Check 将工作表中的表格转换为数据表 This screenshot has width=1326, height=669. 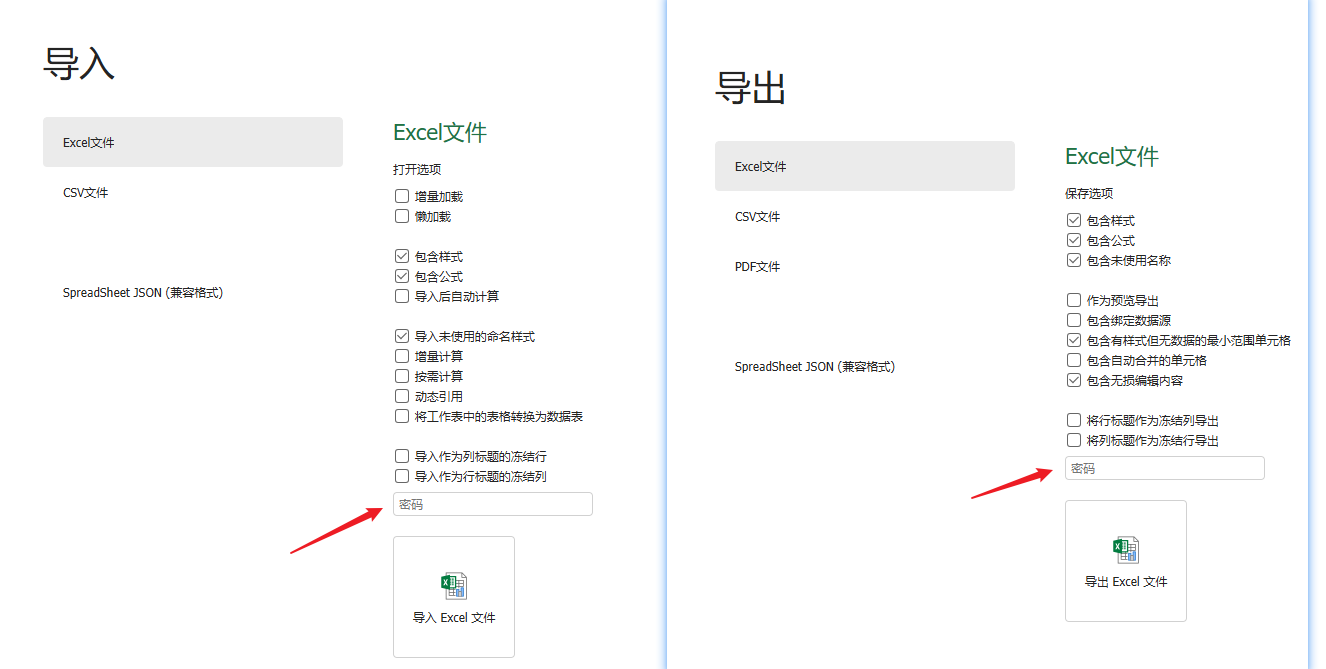402,416
